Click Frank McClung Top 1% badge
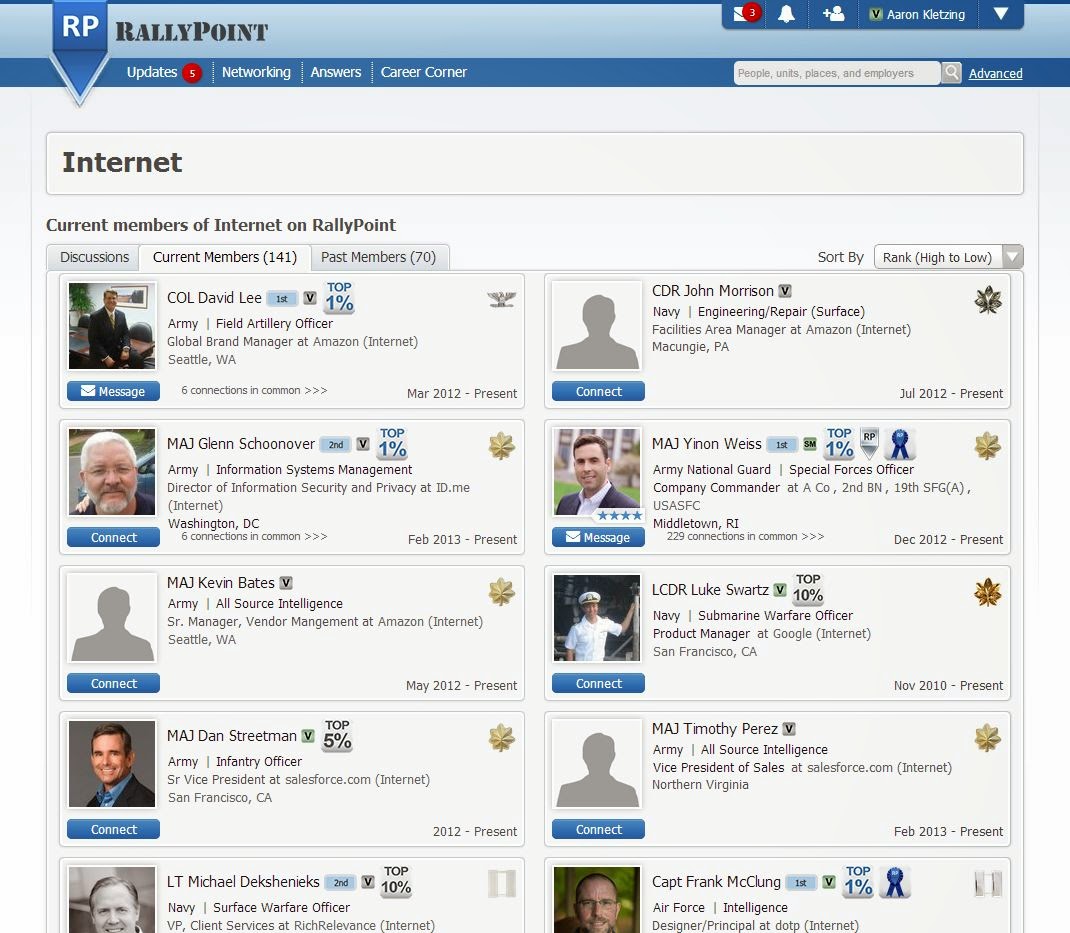1070x933 pixels. coord(858,881)
